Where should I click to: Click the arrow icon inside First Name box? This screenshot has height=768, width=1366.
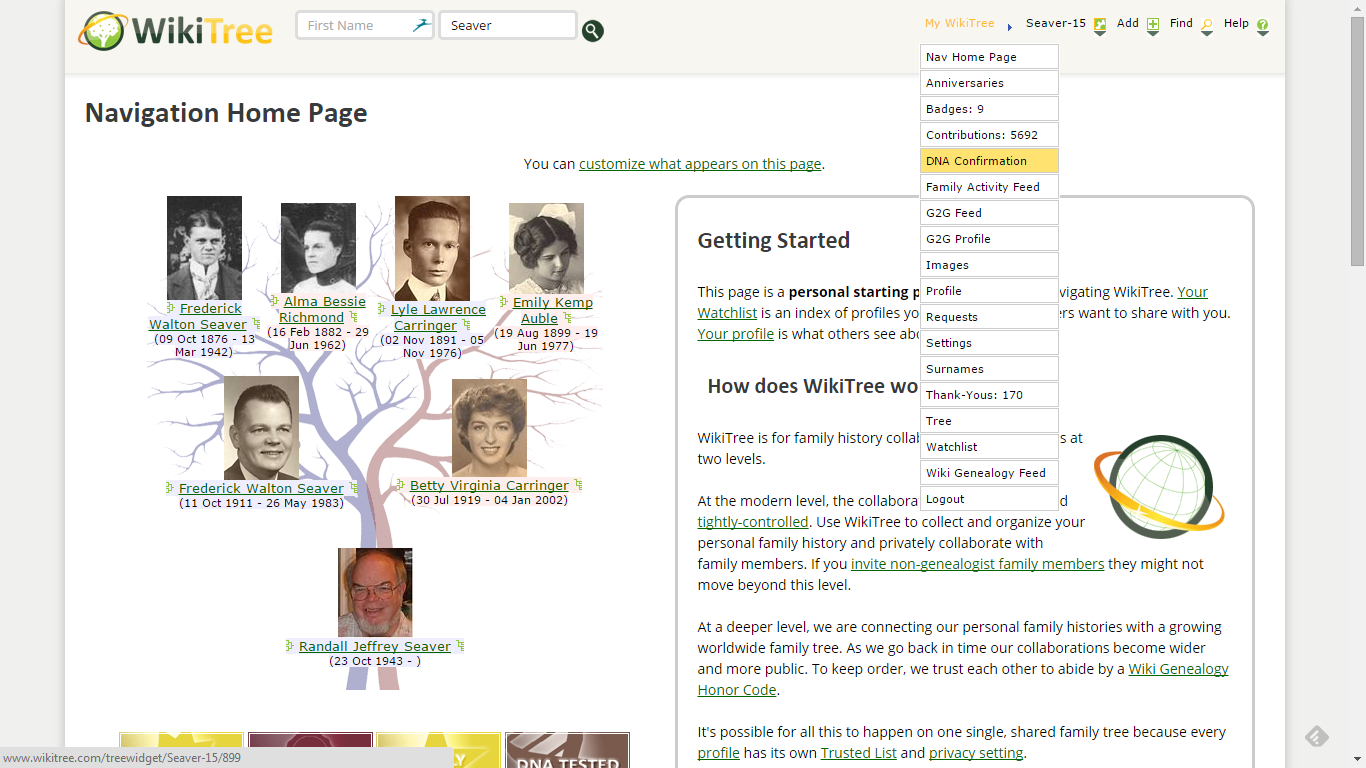420,24
